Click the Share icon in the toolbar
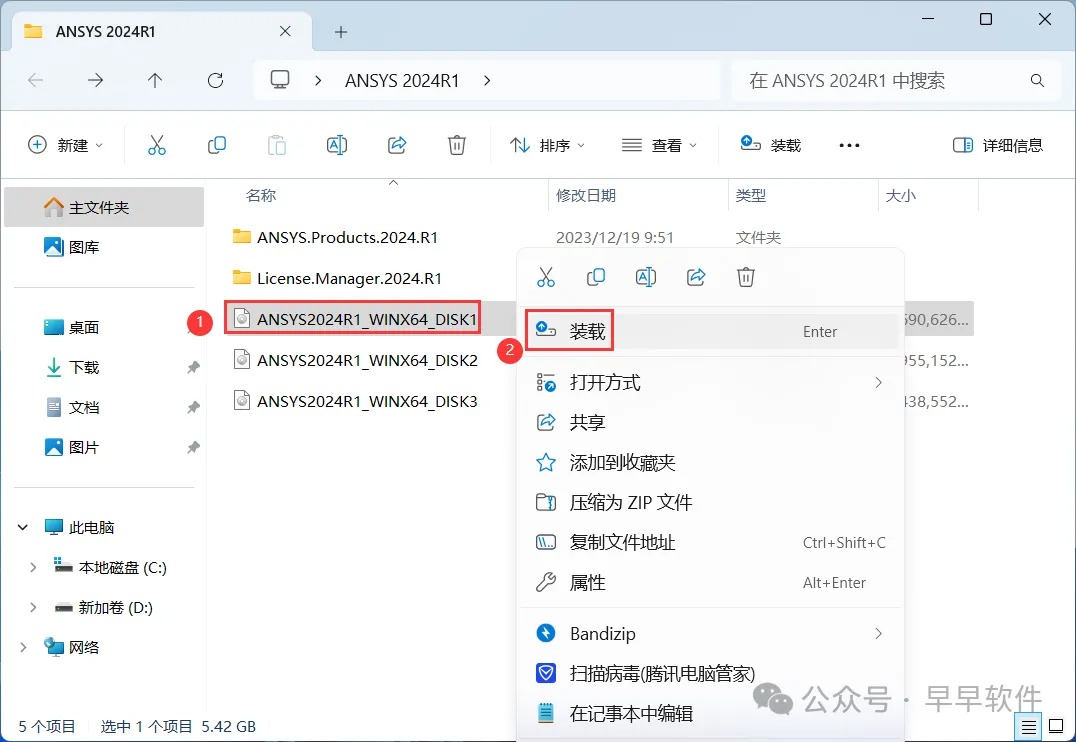The height and width of the screenshot is (742, 1076). coord(397,145)
